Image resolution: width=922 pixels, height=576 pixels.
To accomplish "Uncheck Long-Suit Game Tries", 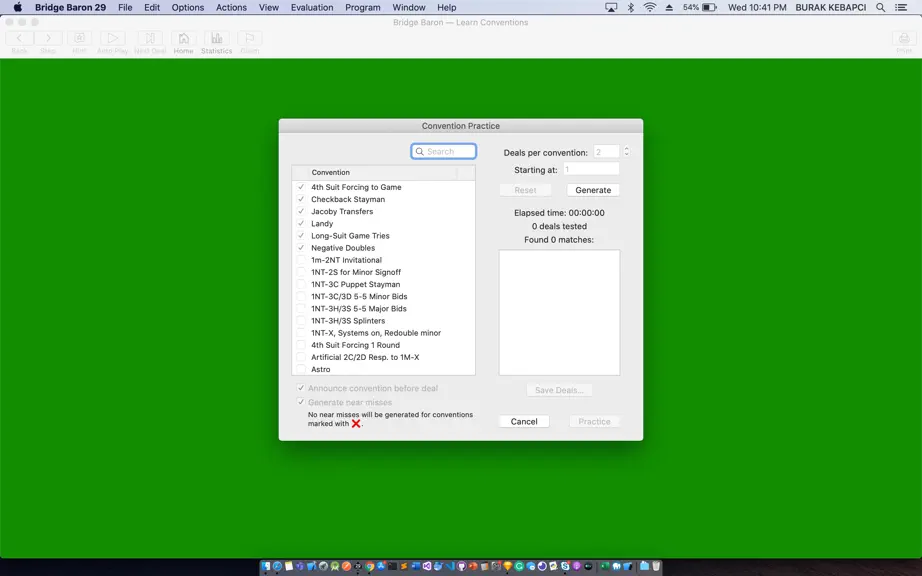I will [301, 236].
